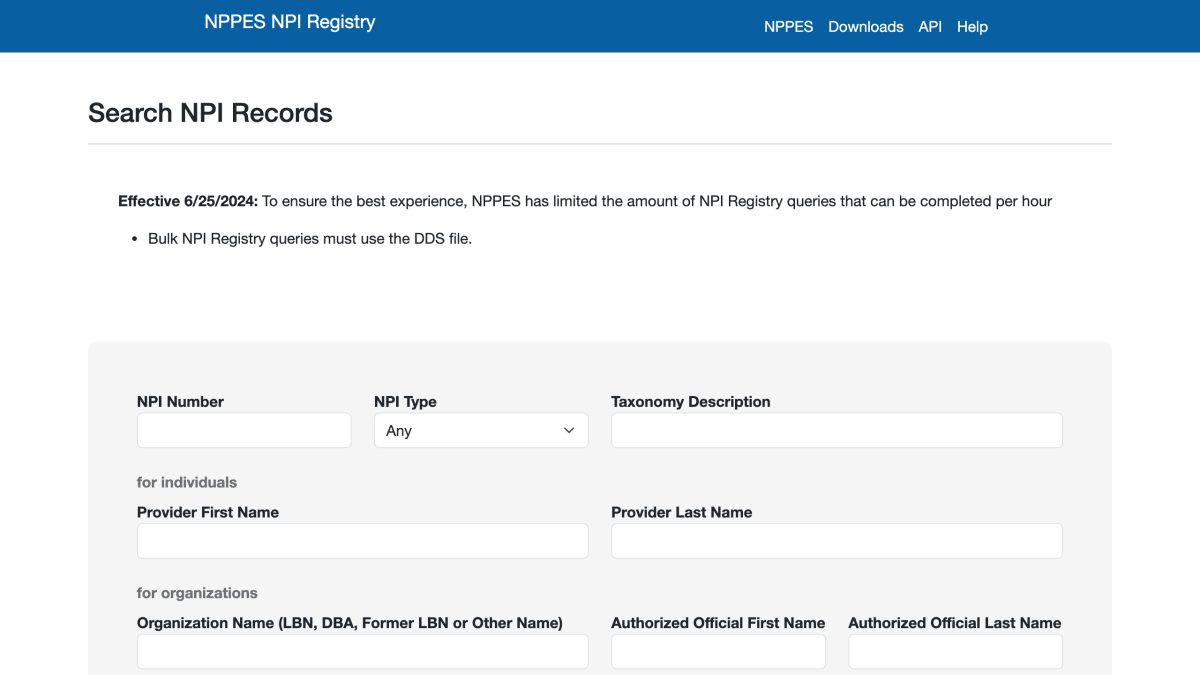Select the 'Bulk NPI Registry queries' bullet text
The width and height of the screenshot is (1200, 675).
pyautogui.click(x=310, y=239)
